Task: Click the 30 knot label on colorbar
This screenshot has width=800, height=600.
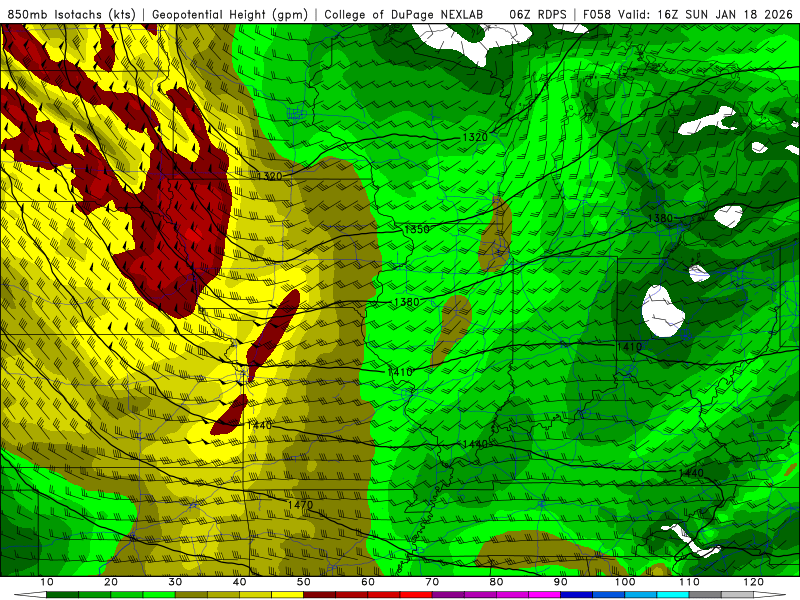Action: point(175,582)
